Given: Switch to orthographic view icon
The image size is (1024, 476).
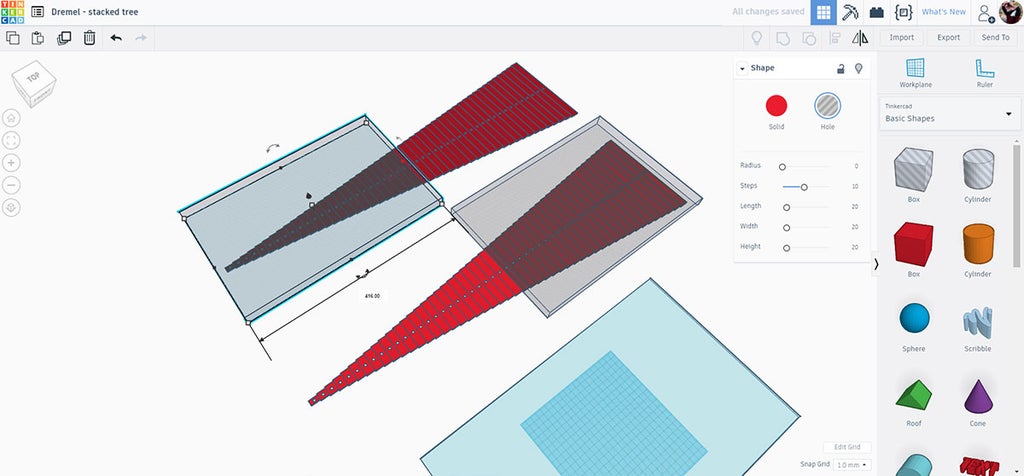Looking at the screenshot, I should (12, 208).
